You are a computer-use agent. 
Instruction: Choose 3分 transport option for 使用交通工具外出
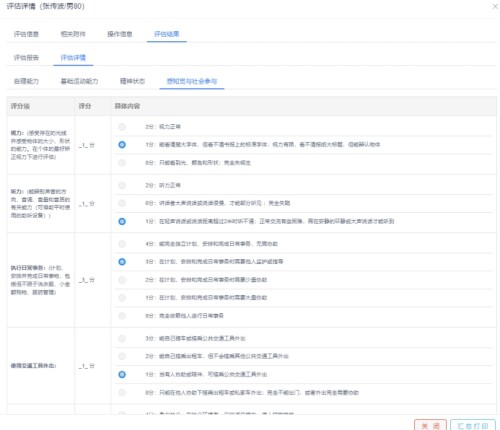pyautogui.click(x=122, y=339)
